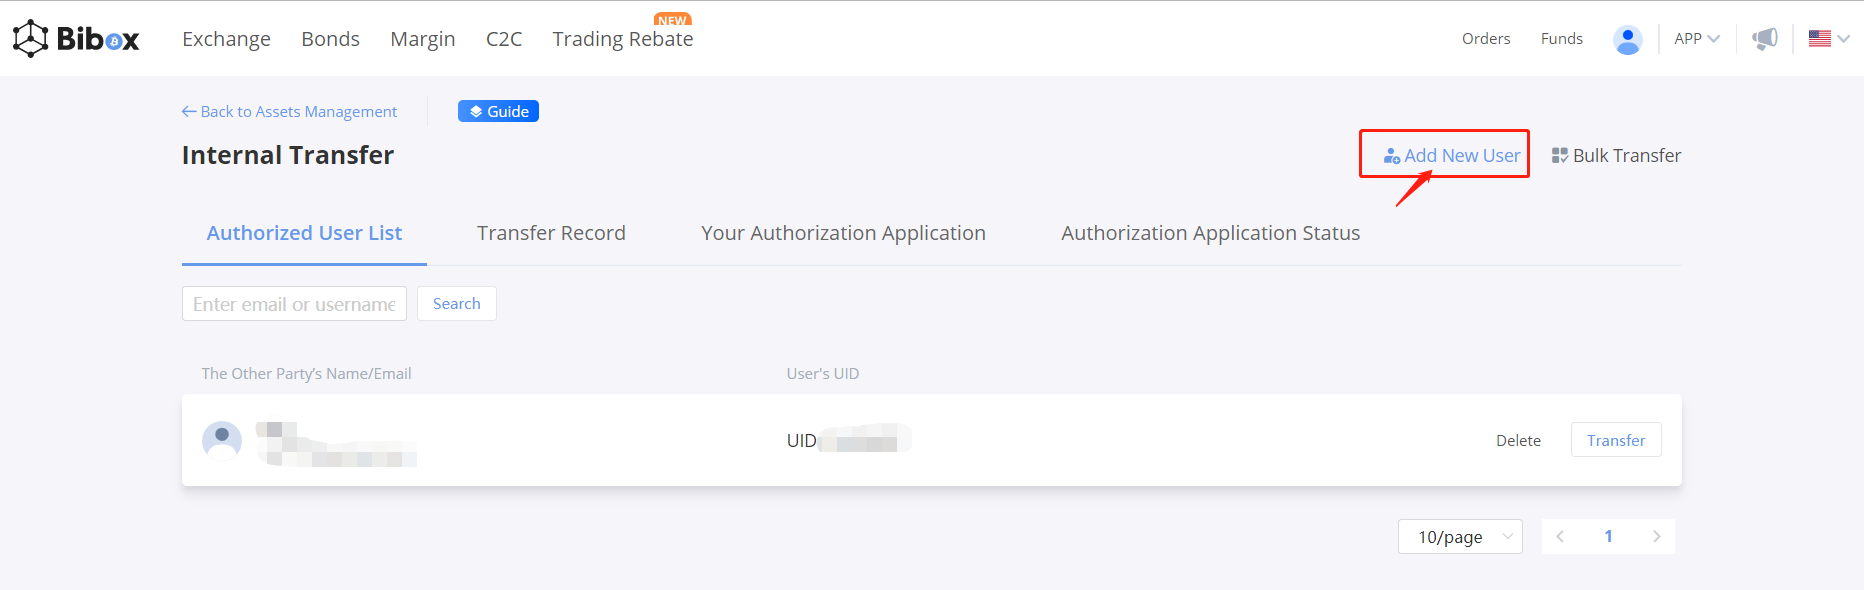Click Add New User
This screenshot has height=590, width=1864.
point(1452,155)
